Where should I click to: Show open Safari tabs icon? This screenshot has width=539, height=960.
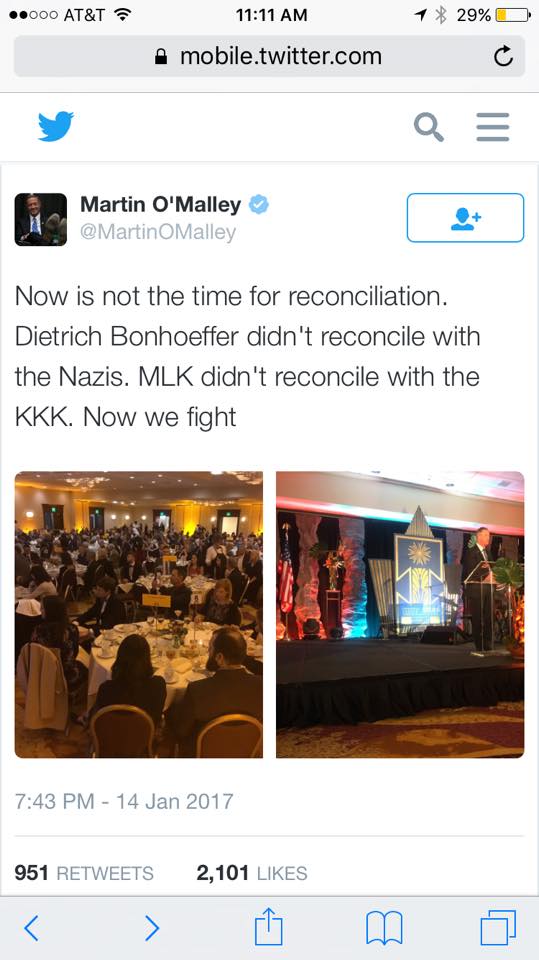coord(498,928)
